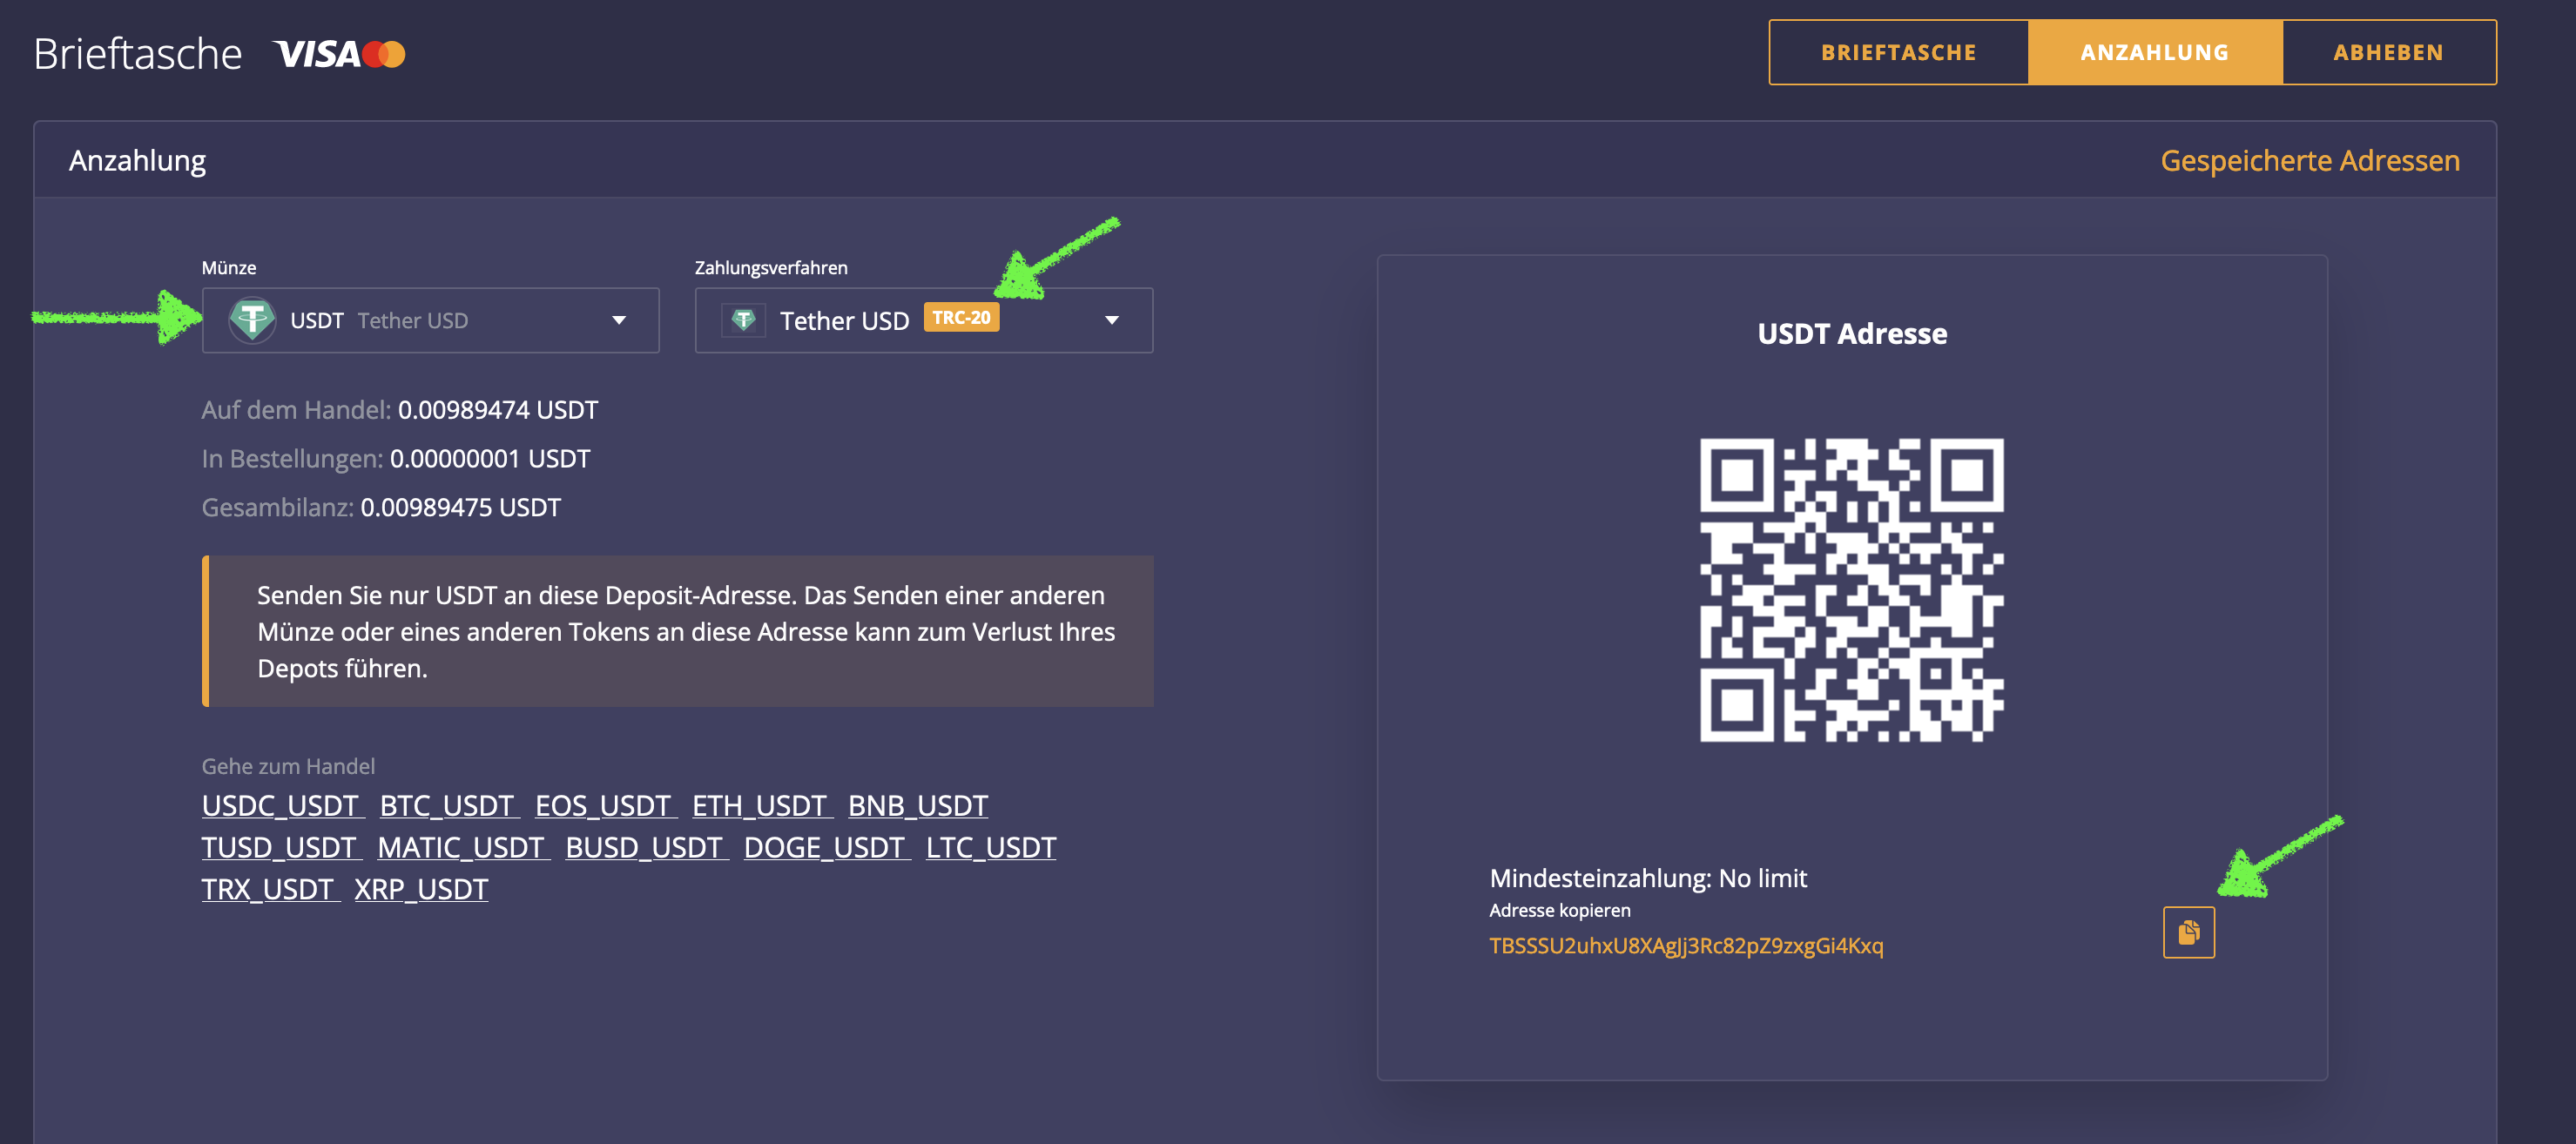This screenshot has height=1144, width=2576.
Task: Switch to the ANZAHLUNG tab
Action: pyautogui.click(x=2155, y=52)
